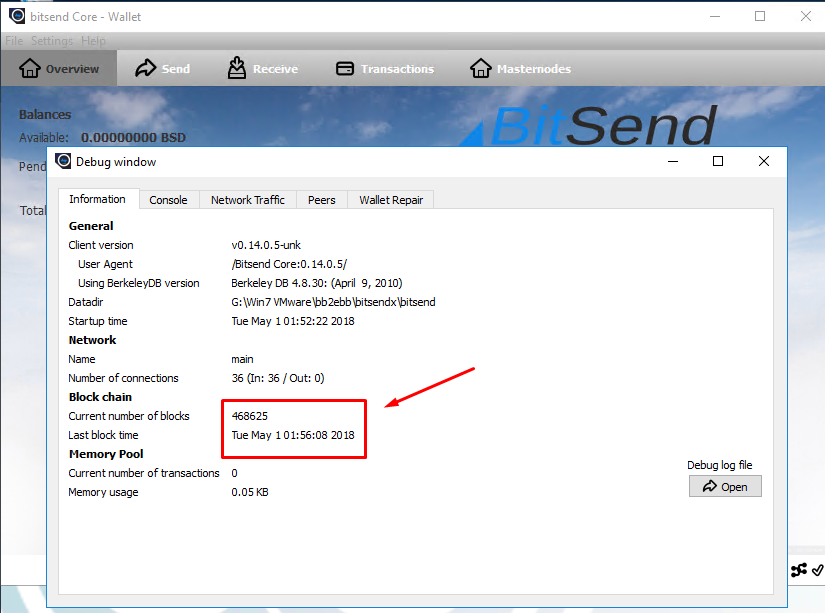
Task: Select startup time Tue May 1 01:52:22 2018
Action: (x=293, y=321)
